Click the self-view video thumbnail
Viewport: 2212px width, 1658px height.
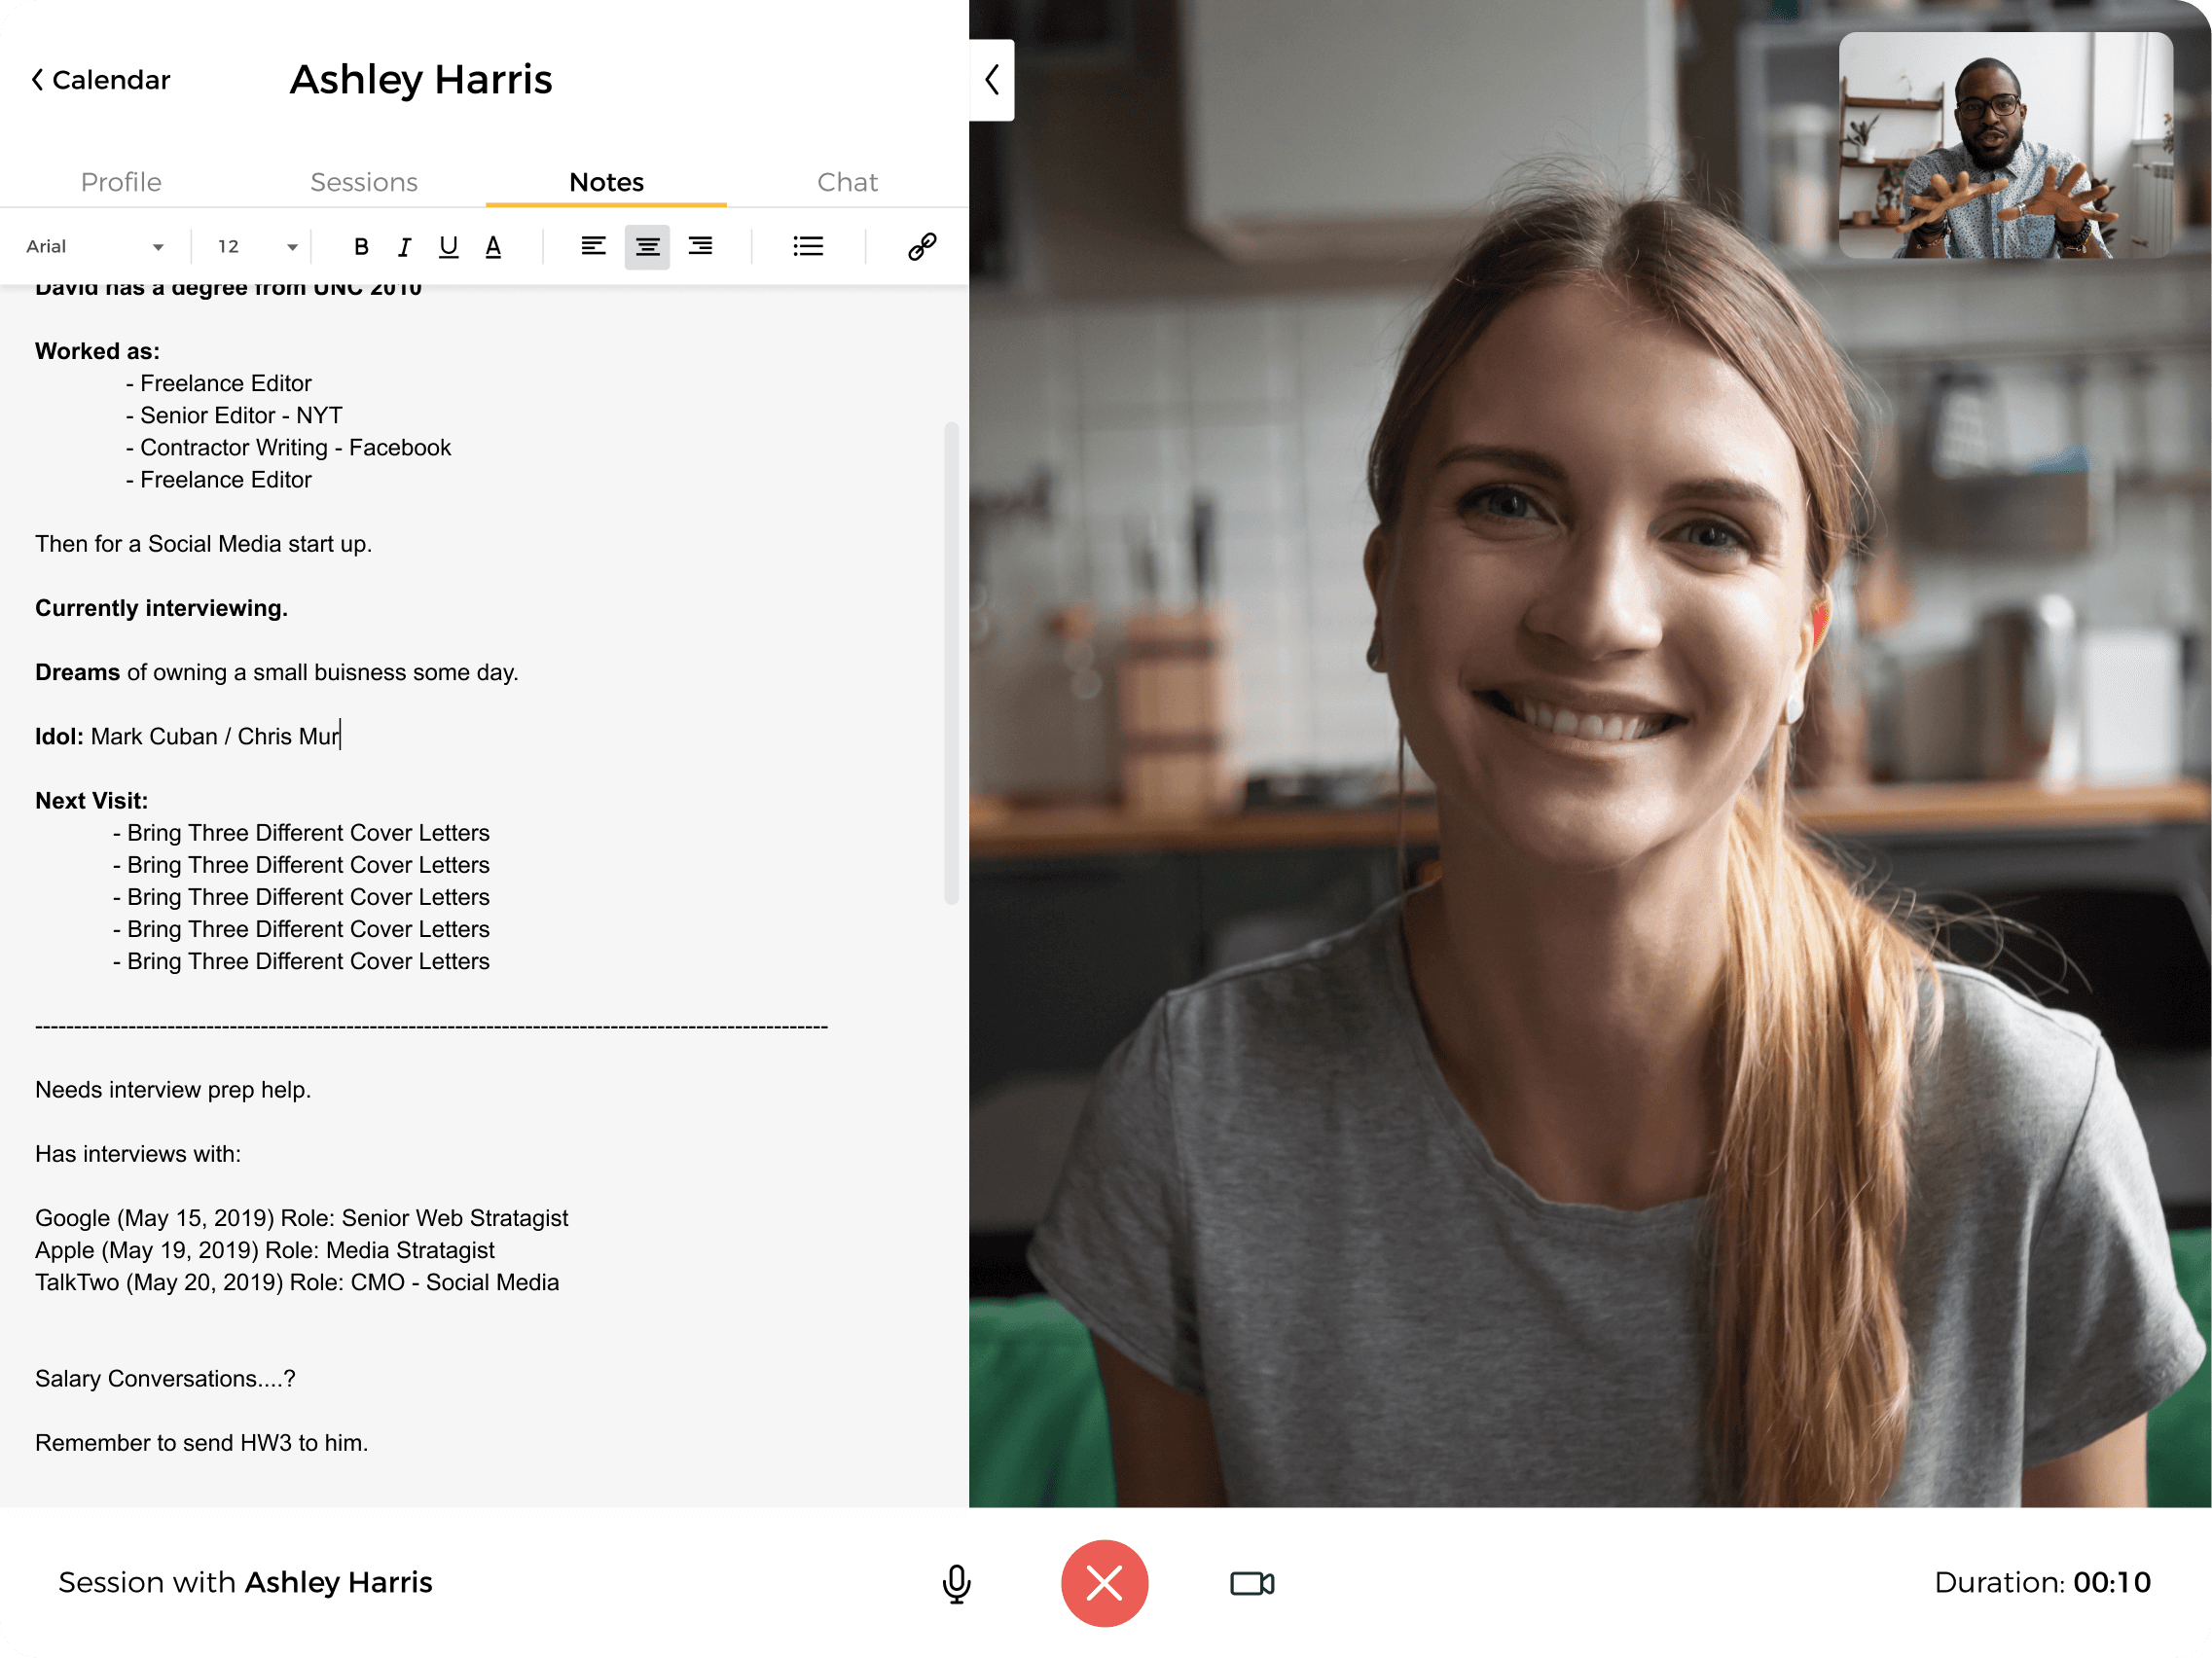pos(2005,145)
